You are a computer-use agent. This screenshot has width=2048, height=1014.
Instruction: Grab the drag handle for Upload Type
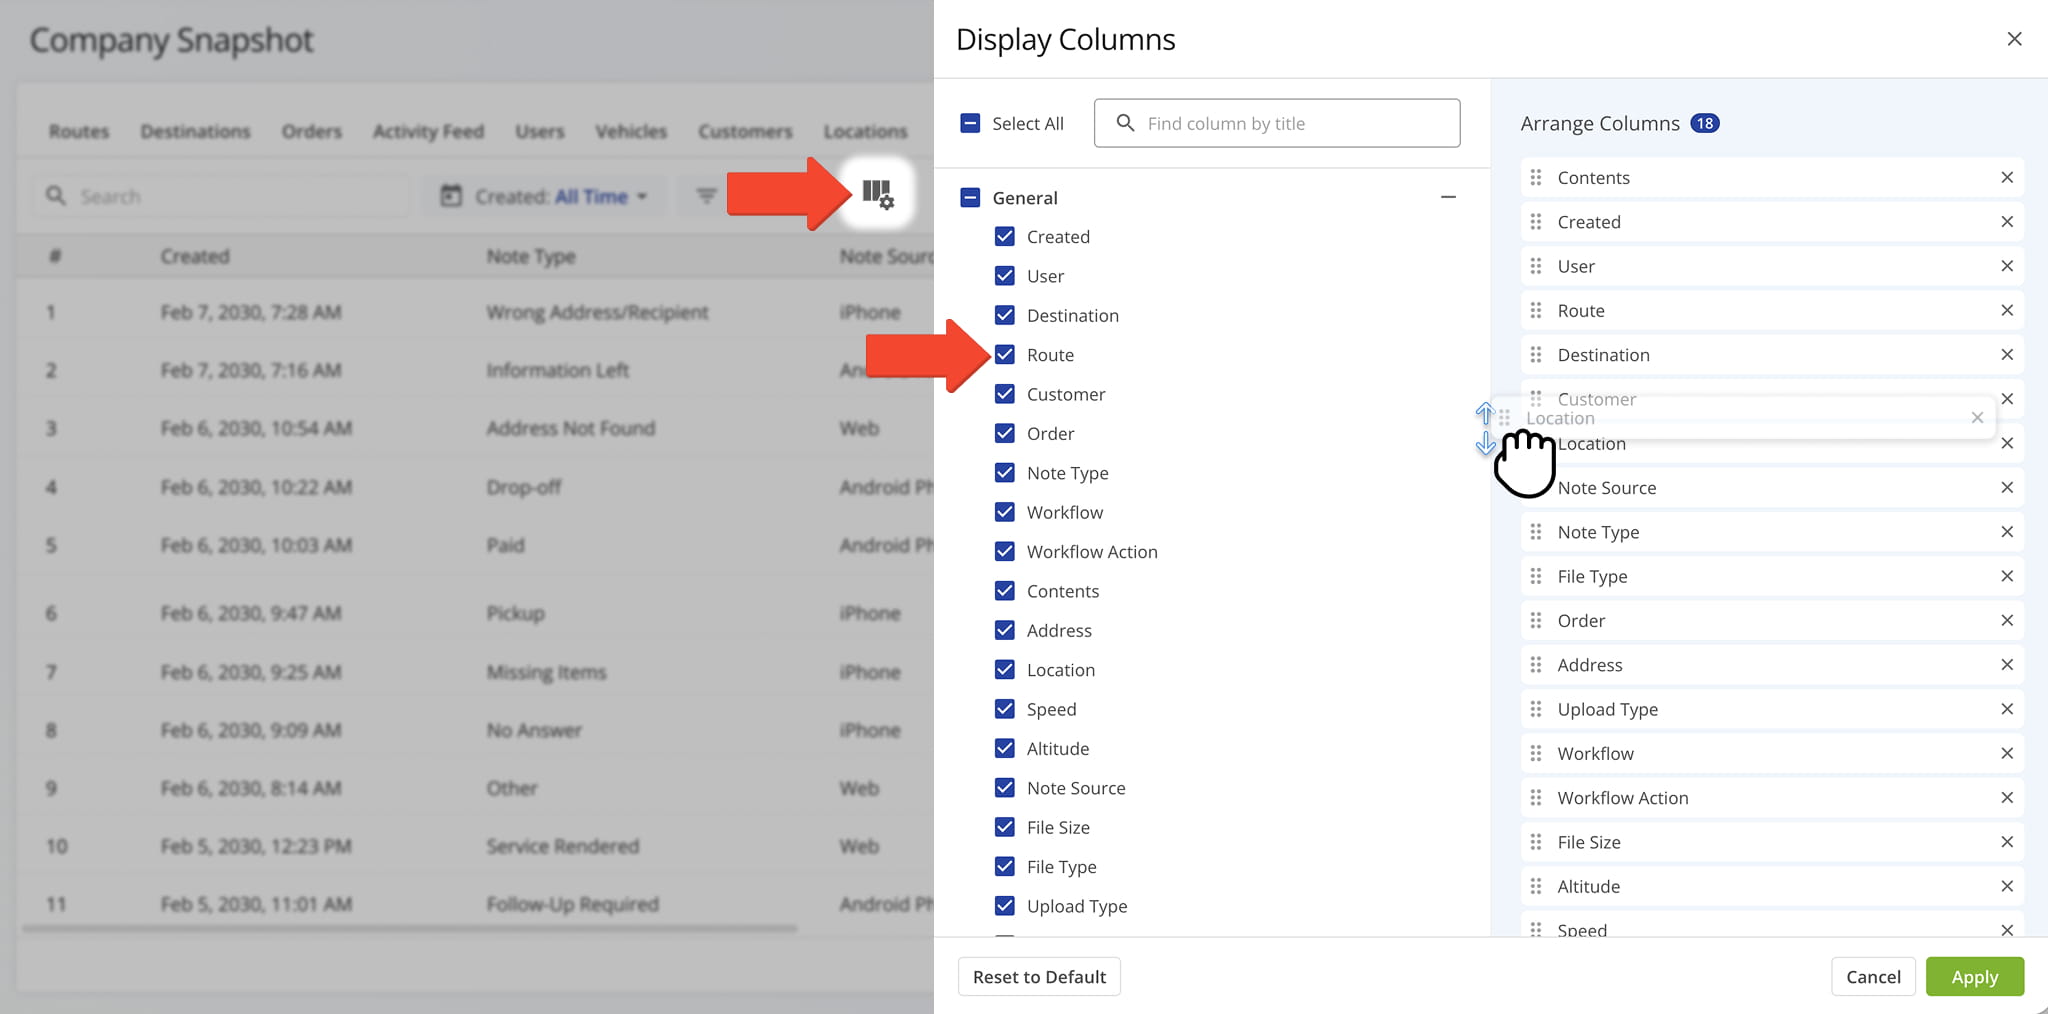click(1536, 709)
